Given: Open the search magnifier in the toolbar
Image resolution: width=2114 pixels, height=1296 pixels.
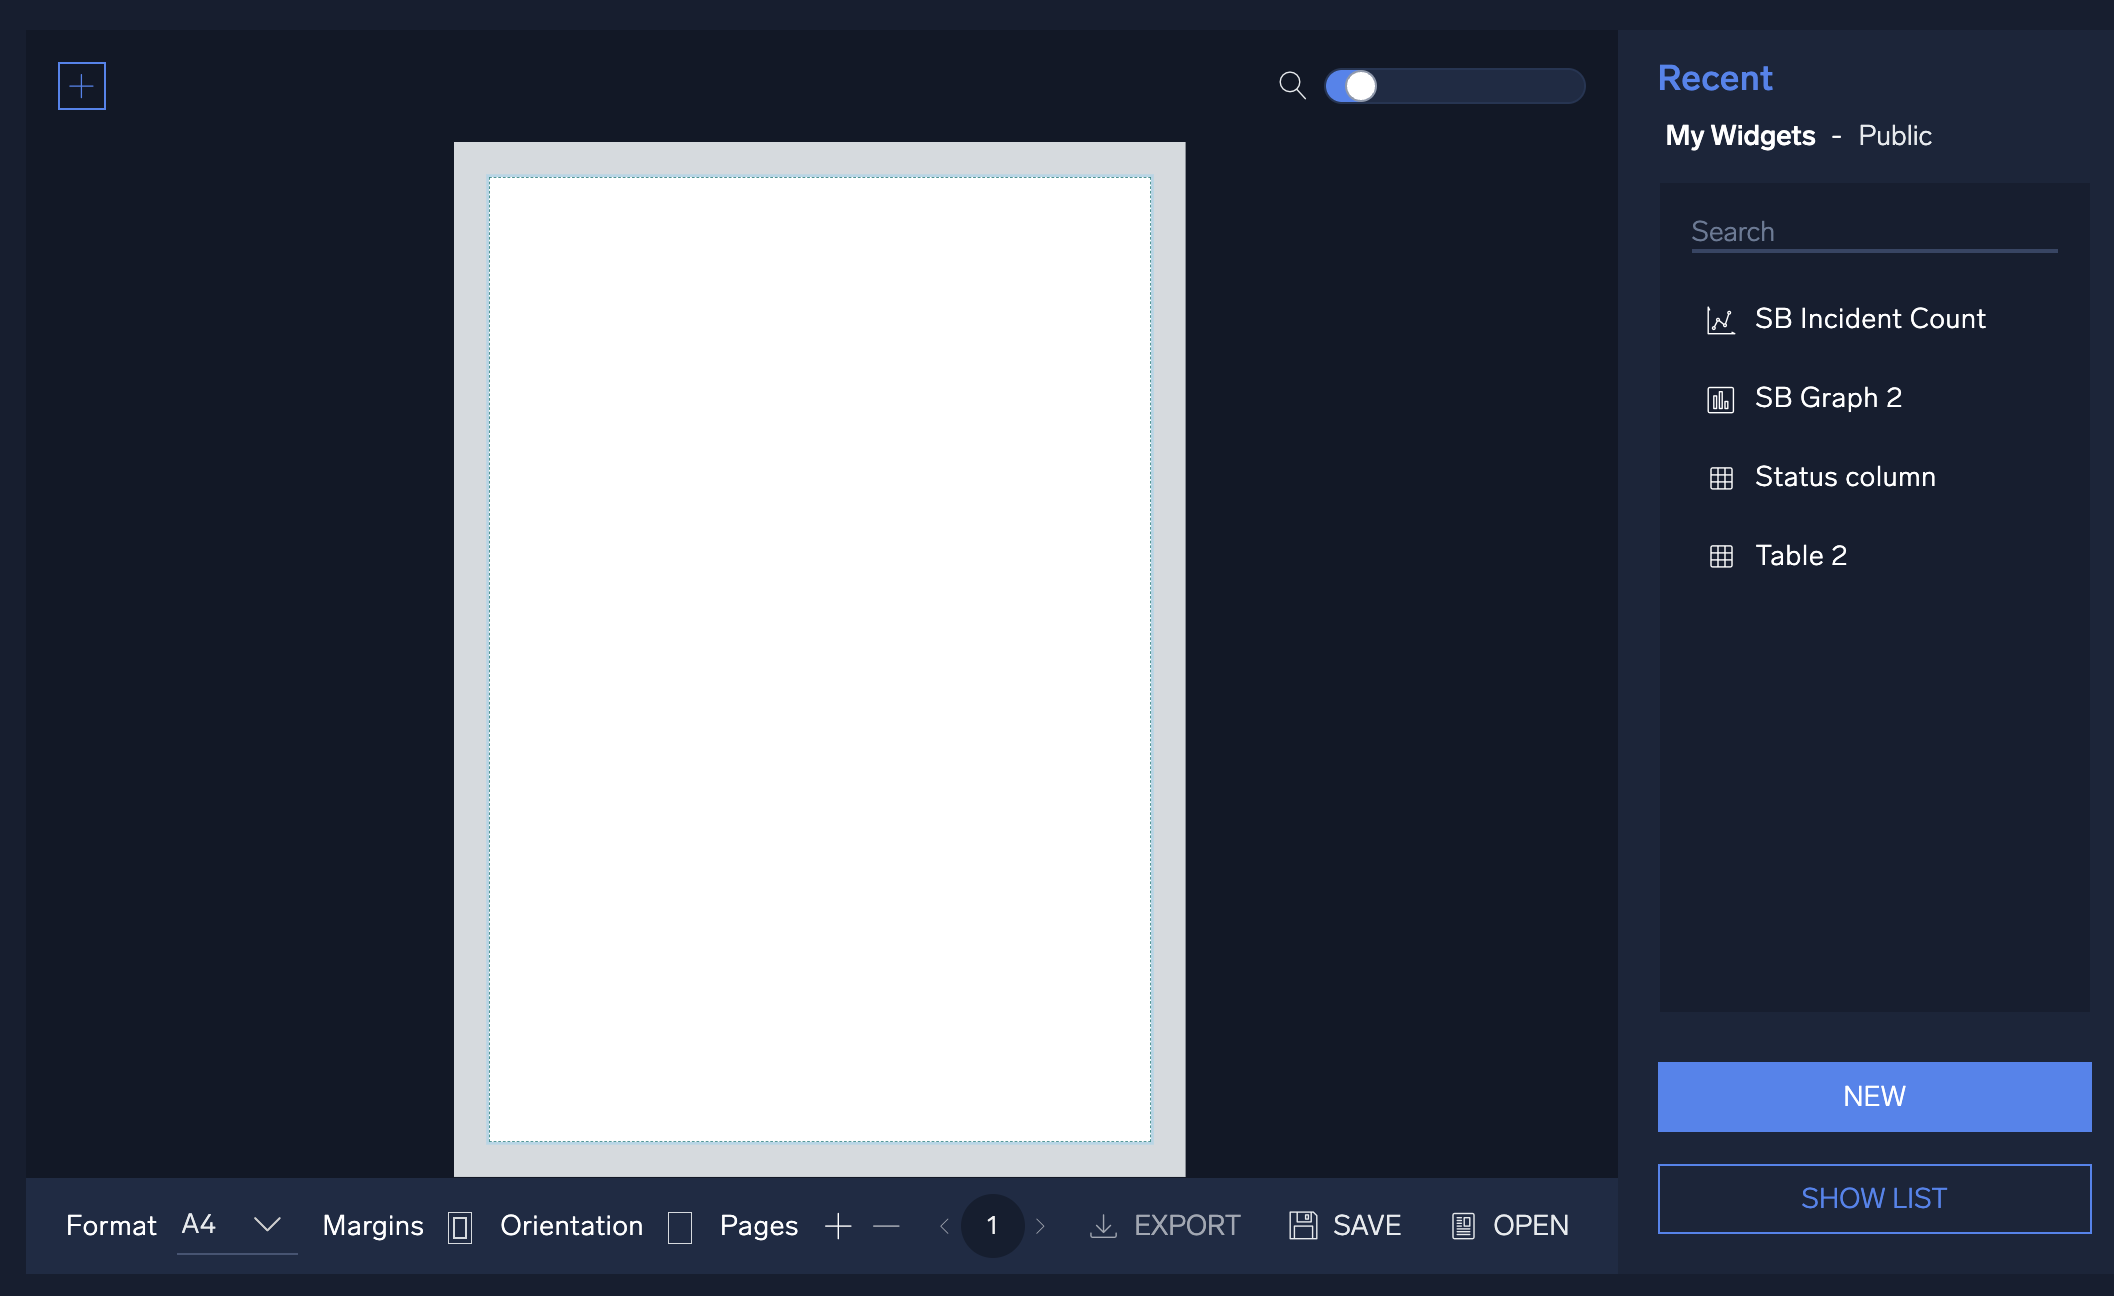Looking at the screenshot, I should [x=1291, y=86].
